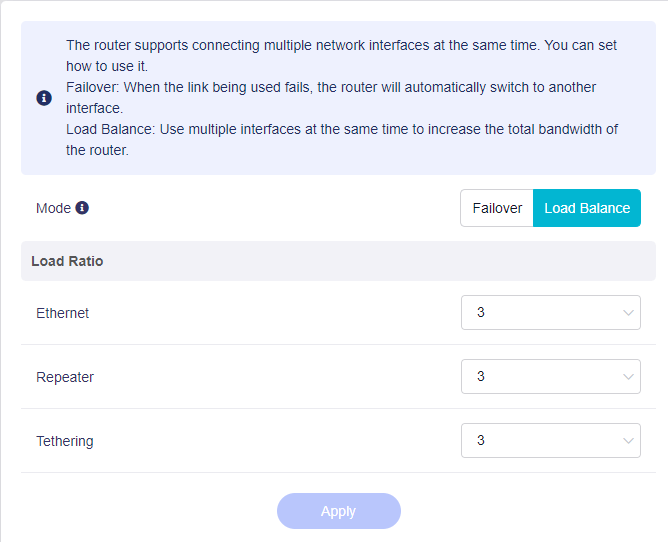This screenshot has height=542, width=668.
Task: Click the value 3 in the Ethernet field
Action: [x=481, y=313]
